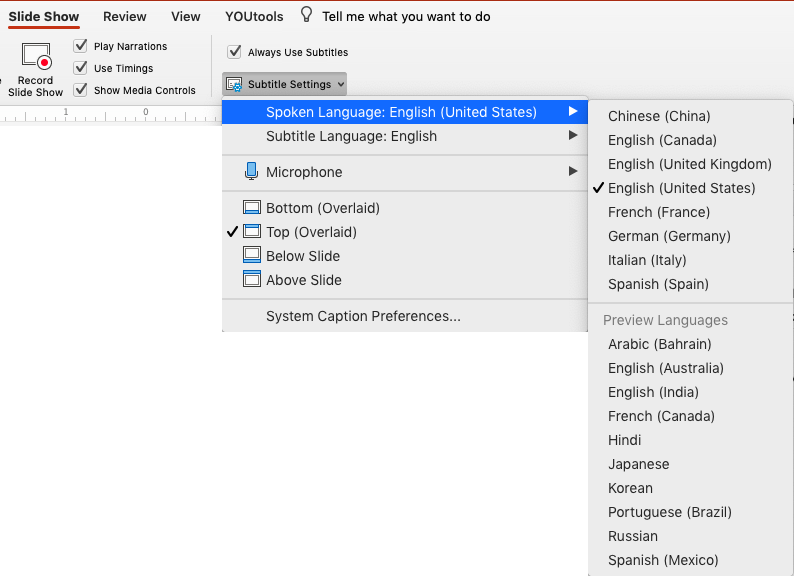Click the Record Slide Show icon
794x576 pixels.
tap(36, 57)
